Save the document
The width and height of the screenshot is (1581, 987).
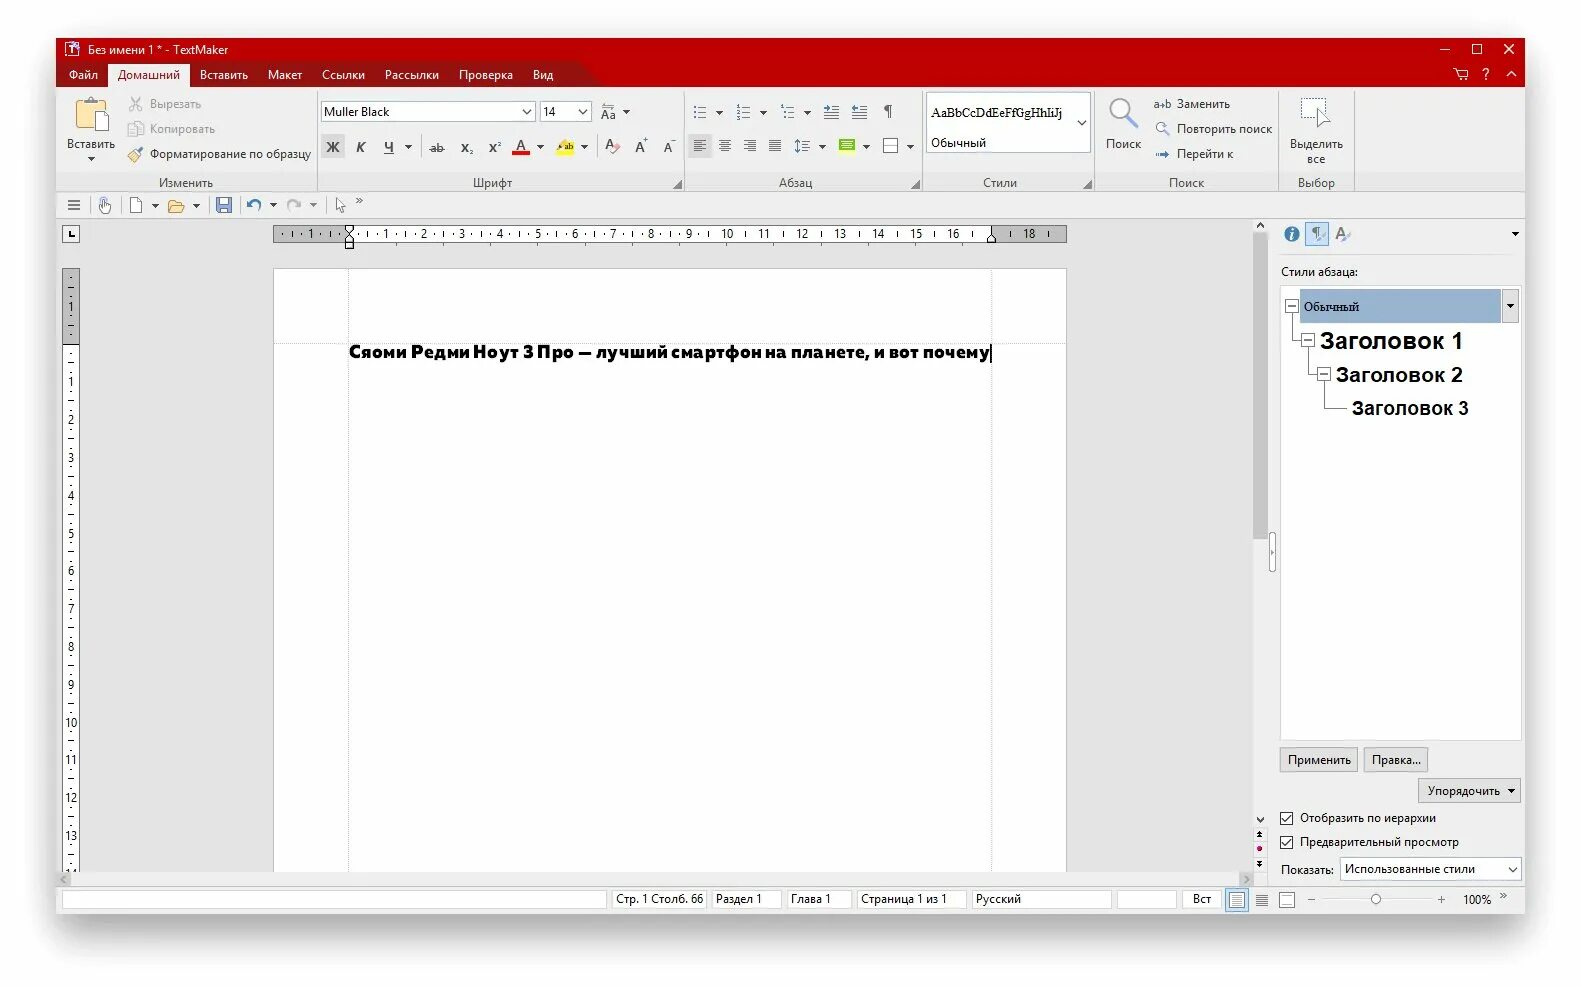[224, 205]
